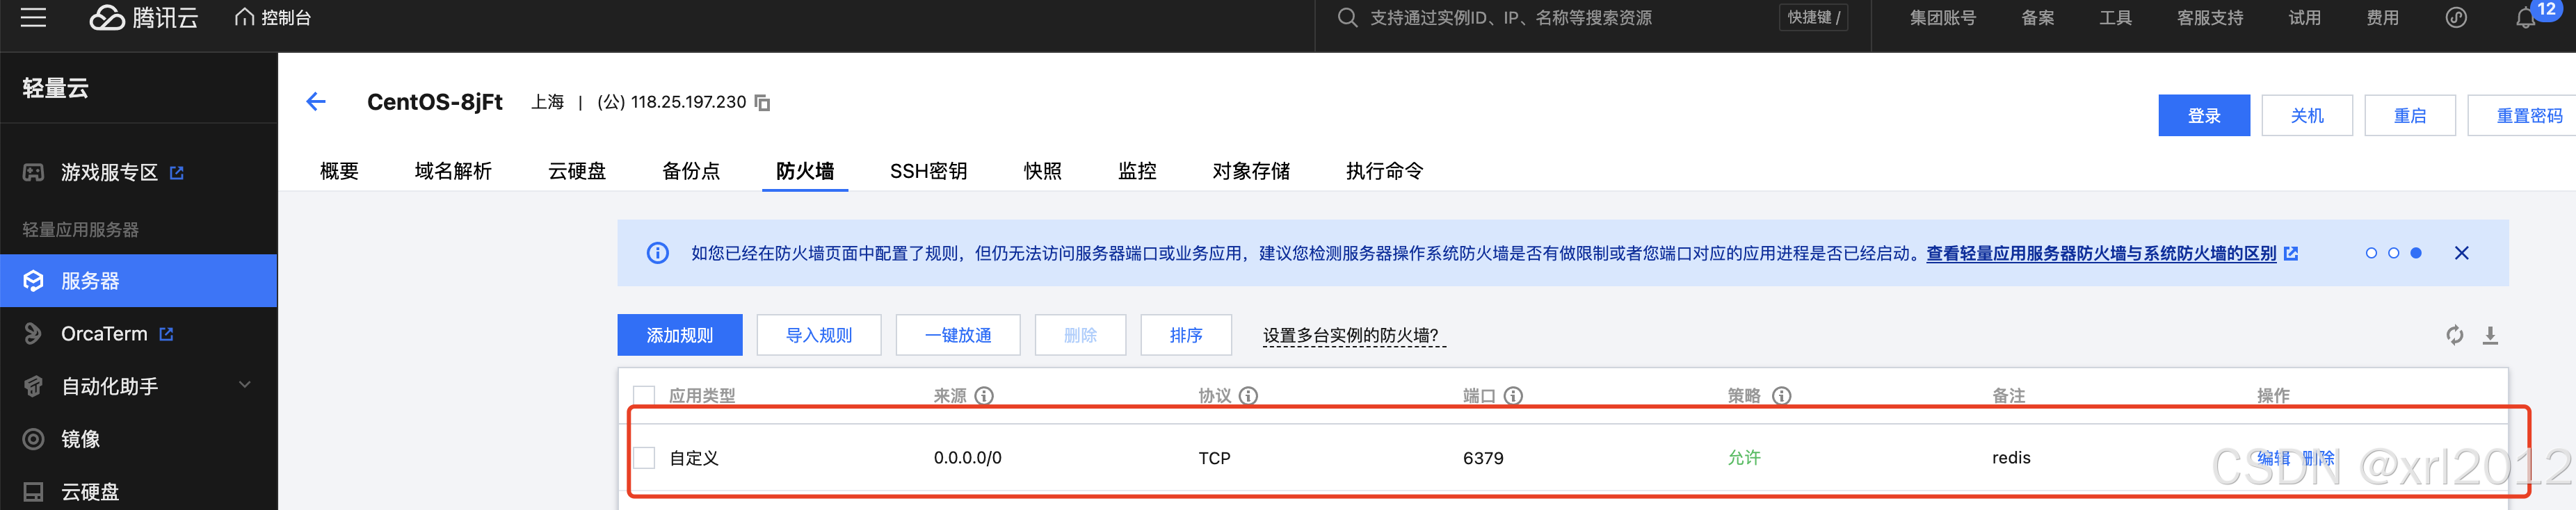Select first banner pagination dot
The image size is (2576, 510).
pyautogui.click(x=2371, y=253)
